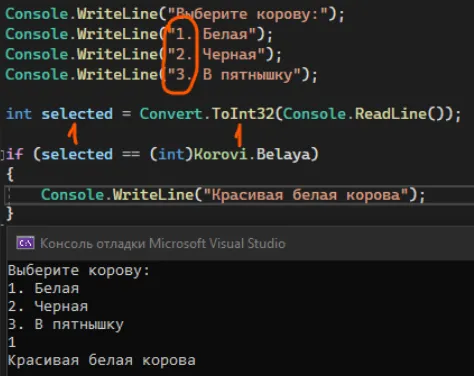Click the 'ReadLine' method call
474x376 pixels.
click(391, 114)
